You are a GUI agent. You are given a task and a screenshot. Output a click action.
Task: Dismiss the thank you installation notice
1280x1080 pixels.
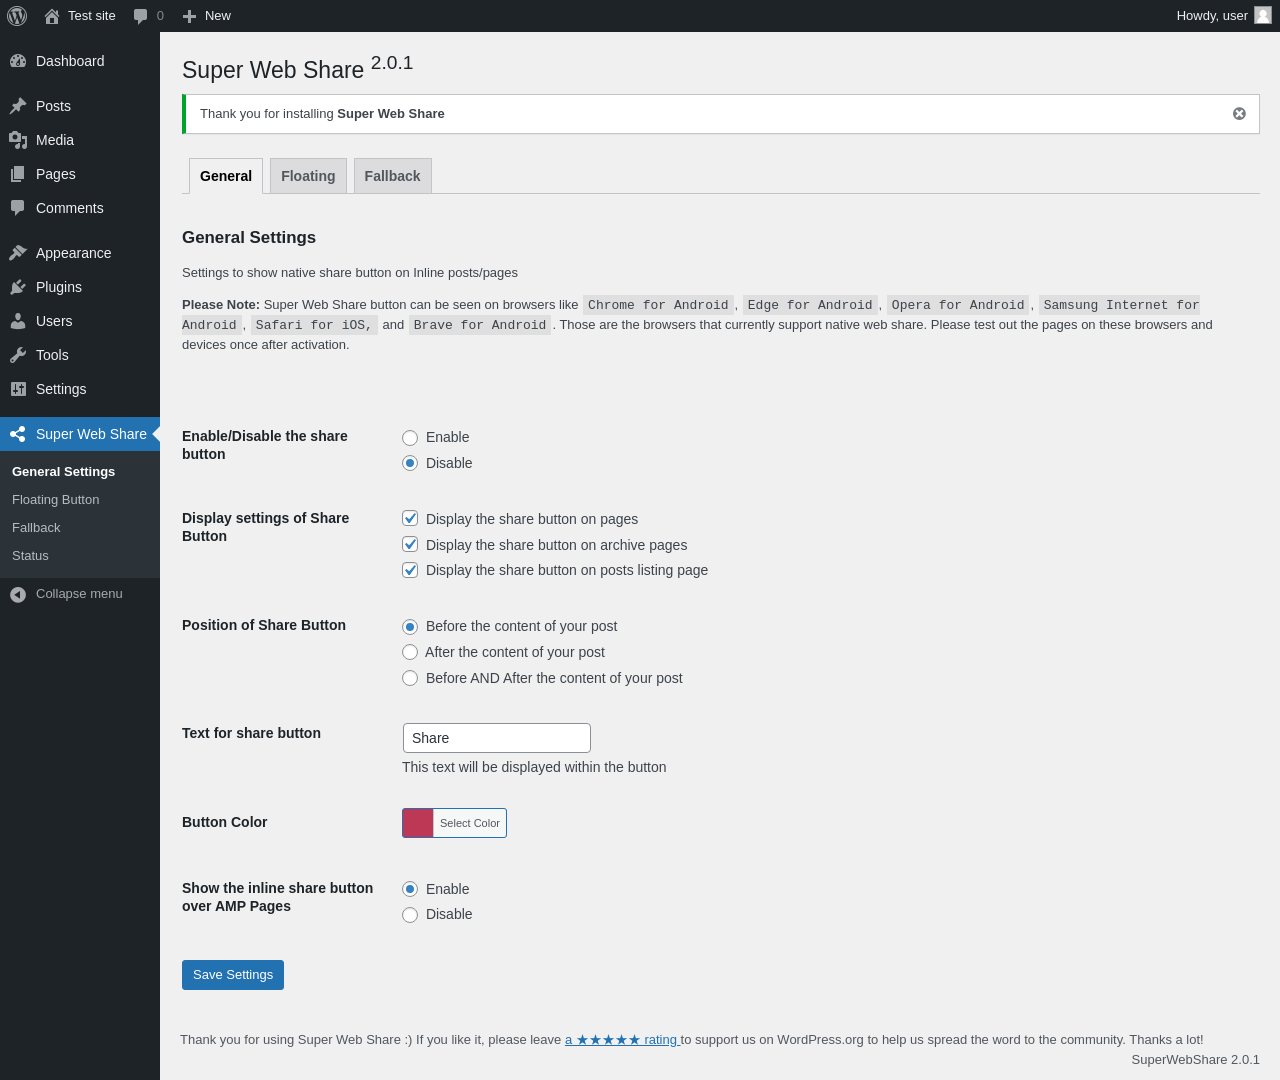[1239, 114]
